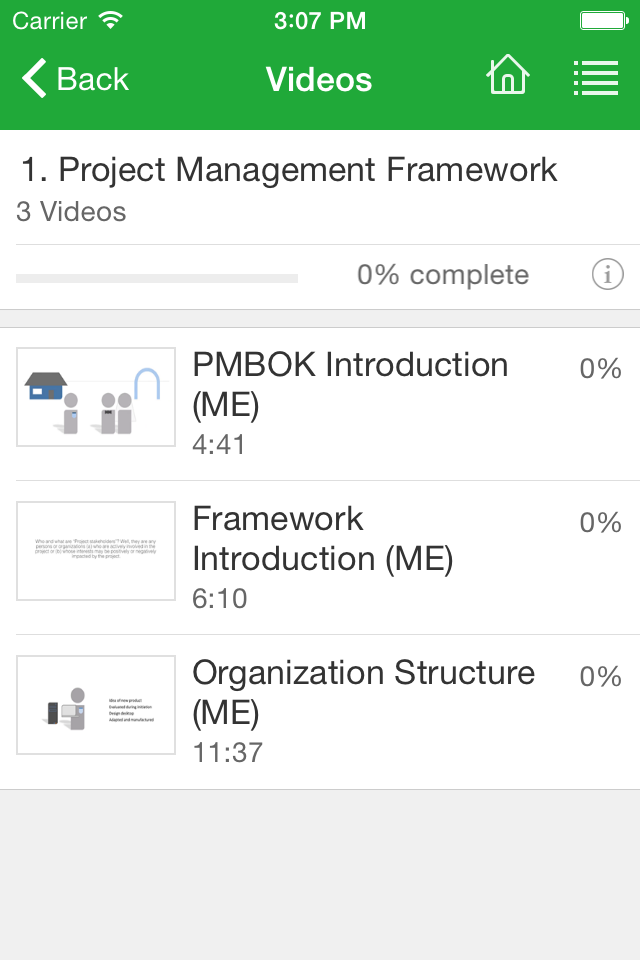This screenshot has width=640, height=960.
Task: Open PMBOK Introduction (ME) video thumbnail
Action: pos(96,397)
